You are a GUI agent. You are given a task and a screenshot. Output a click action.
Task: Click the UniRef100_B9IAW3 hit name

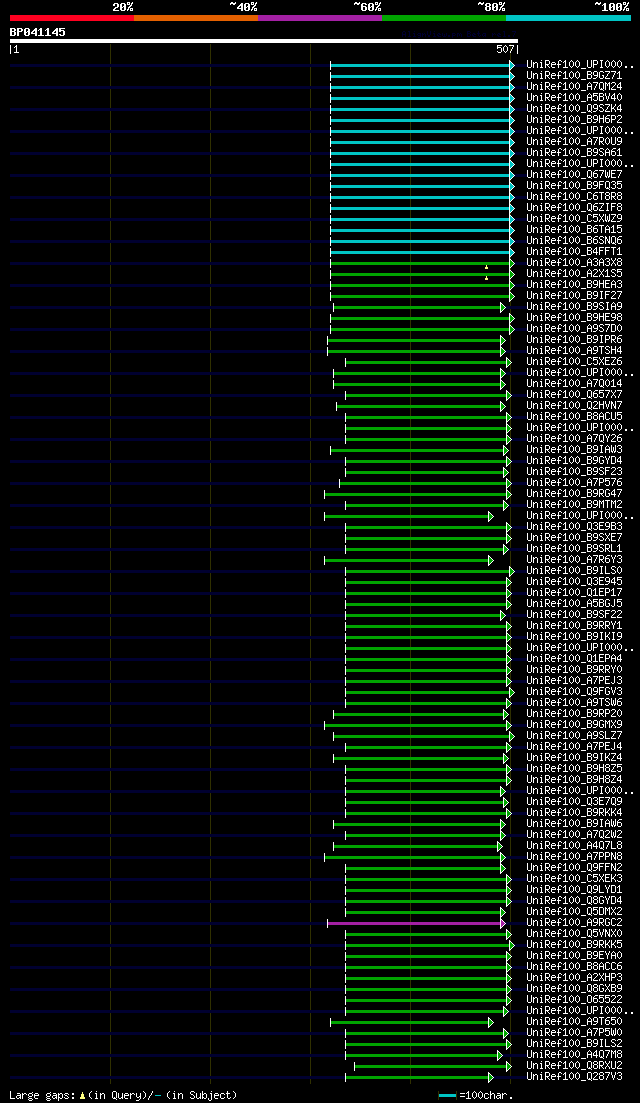(574, 450)
